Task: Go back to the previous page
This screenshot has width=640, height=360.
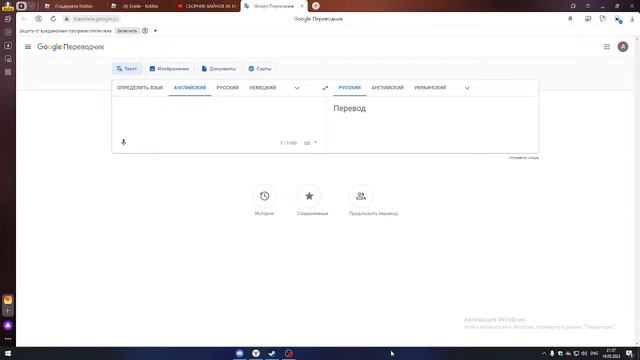Action: tap(24, 19)
